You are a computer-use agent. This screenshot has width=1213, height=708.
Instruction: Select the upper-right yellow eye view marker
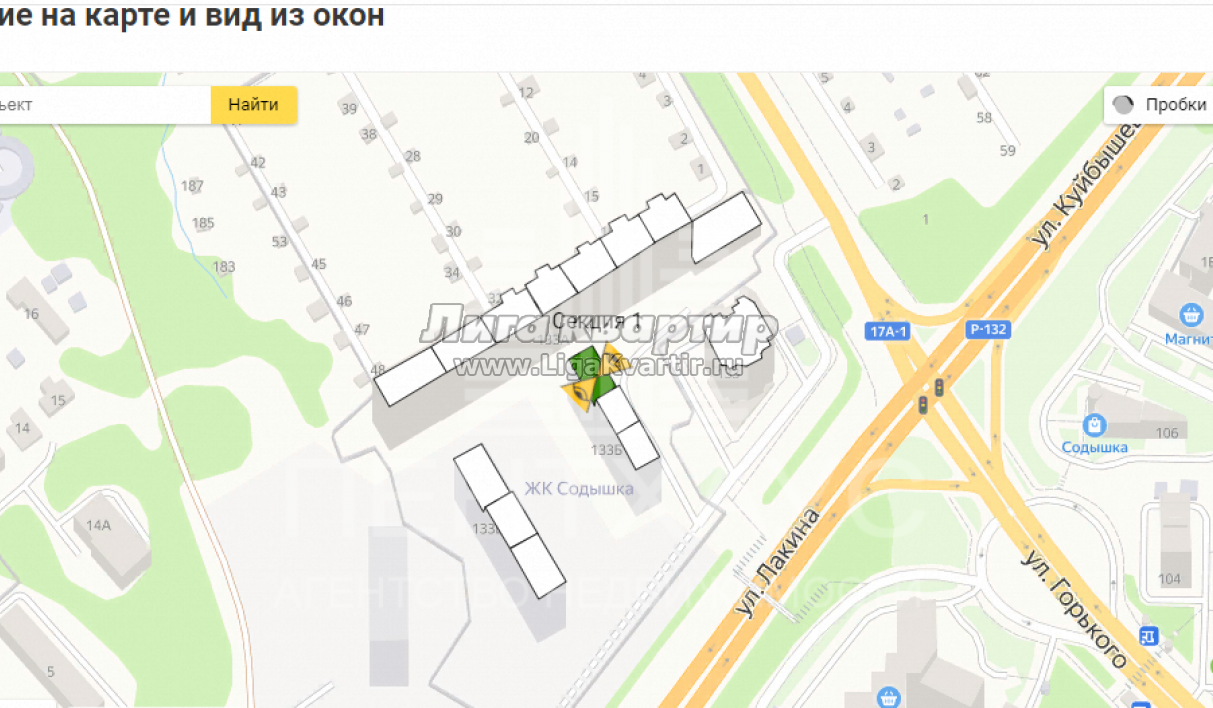click(612, 362)
